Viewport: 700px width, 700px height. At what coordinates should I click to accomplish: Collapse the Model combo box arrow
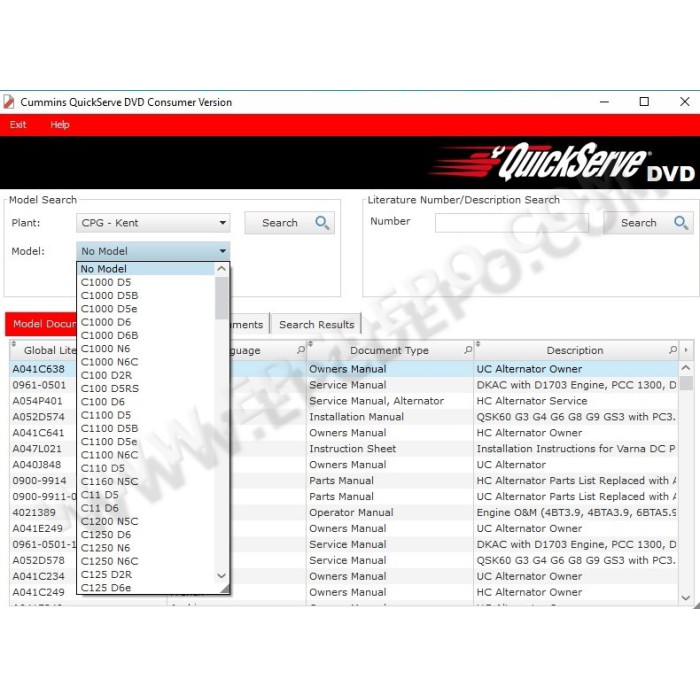point(222,251)
